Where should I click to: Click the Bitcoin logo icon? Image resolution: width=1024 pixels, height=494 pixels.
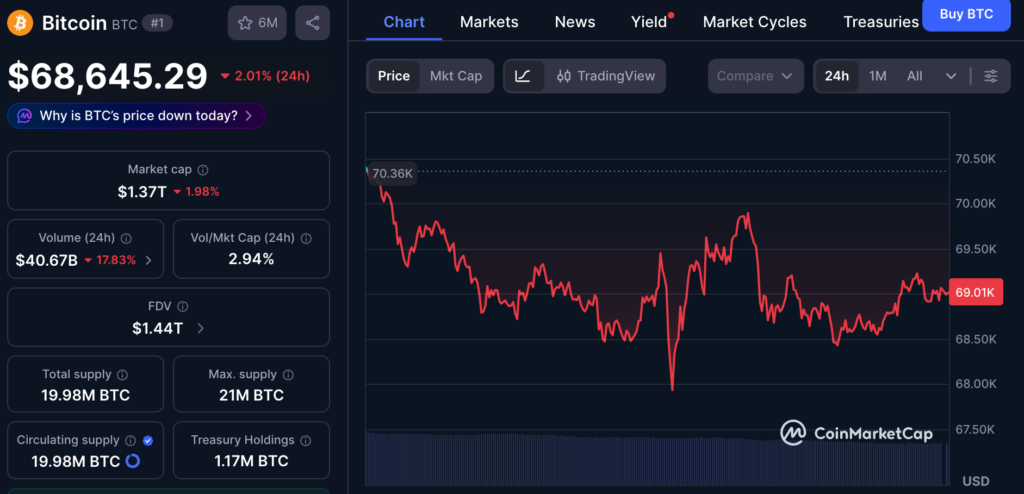[x=20, y=22]
